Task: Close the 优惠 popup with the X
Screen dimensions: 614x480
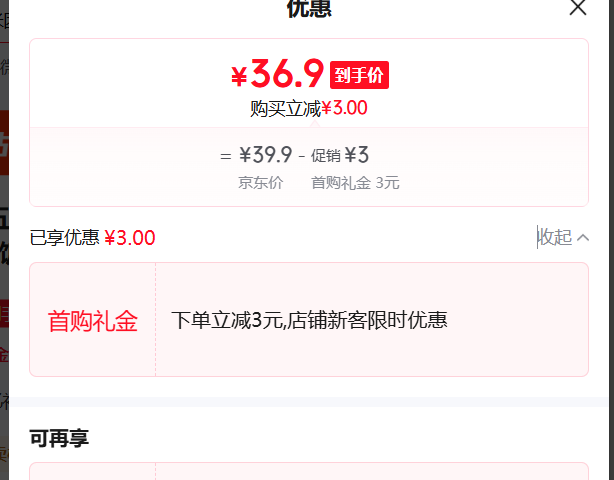Action: 578,7
